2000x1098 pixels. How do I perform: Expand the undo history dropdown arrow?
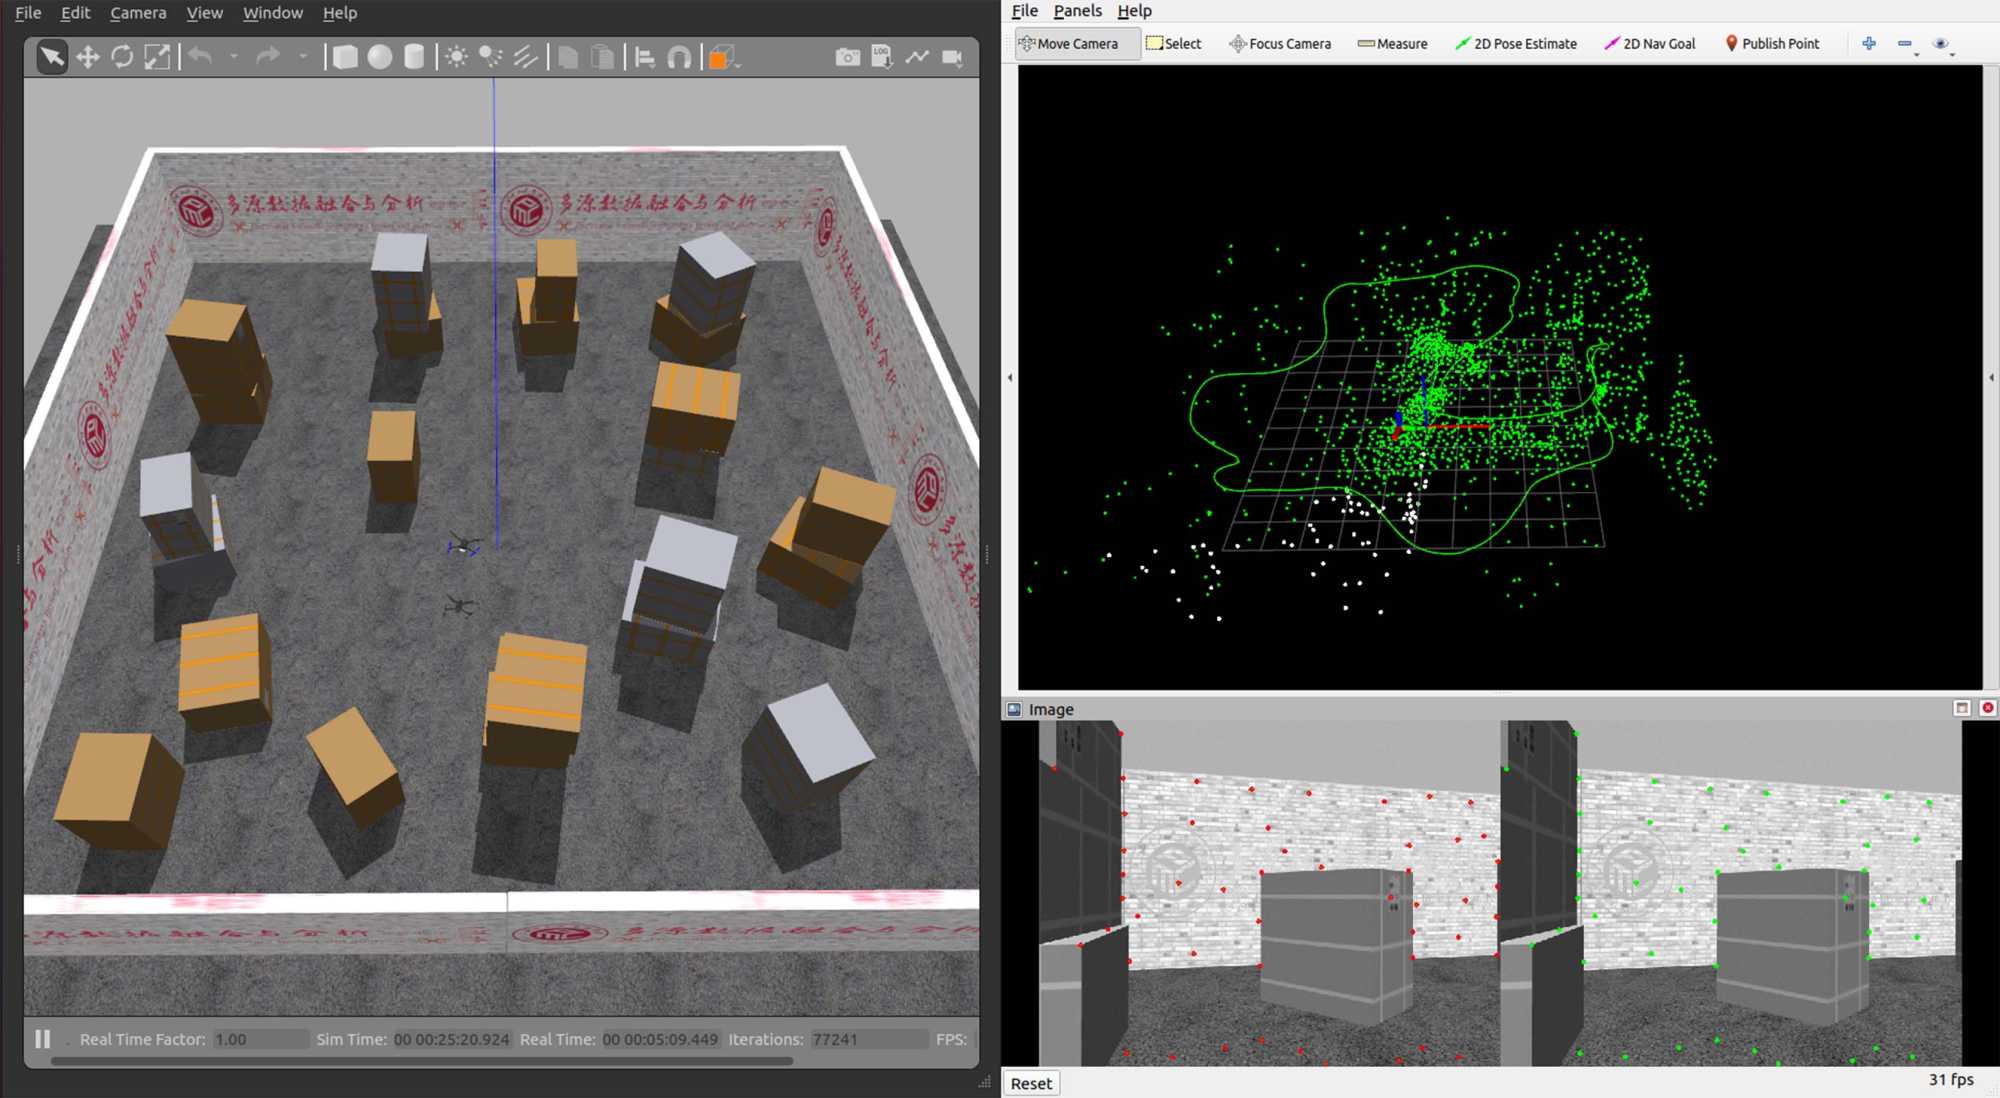click(234, 57)
